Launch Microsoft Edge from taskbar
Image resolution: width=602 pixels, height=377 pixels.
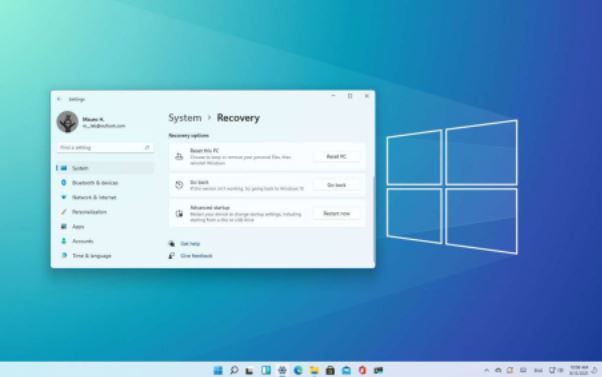tap(298, 370)
